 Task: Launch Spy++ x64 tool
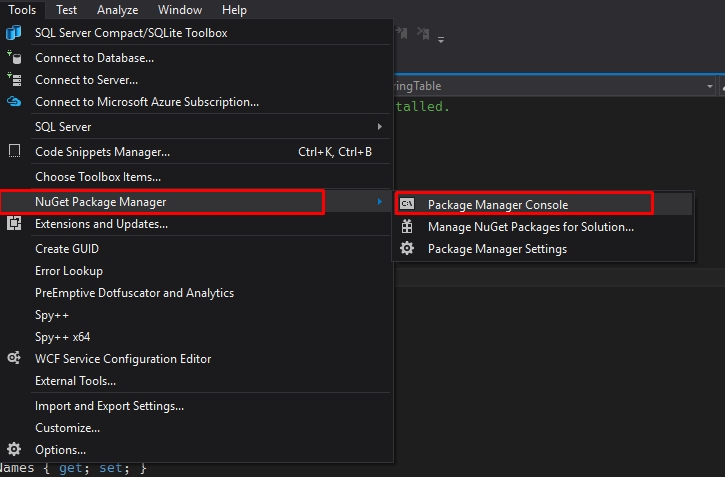[197, 337]
